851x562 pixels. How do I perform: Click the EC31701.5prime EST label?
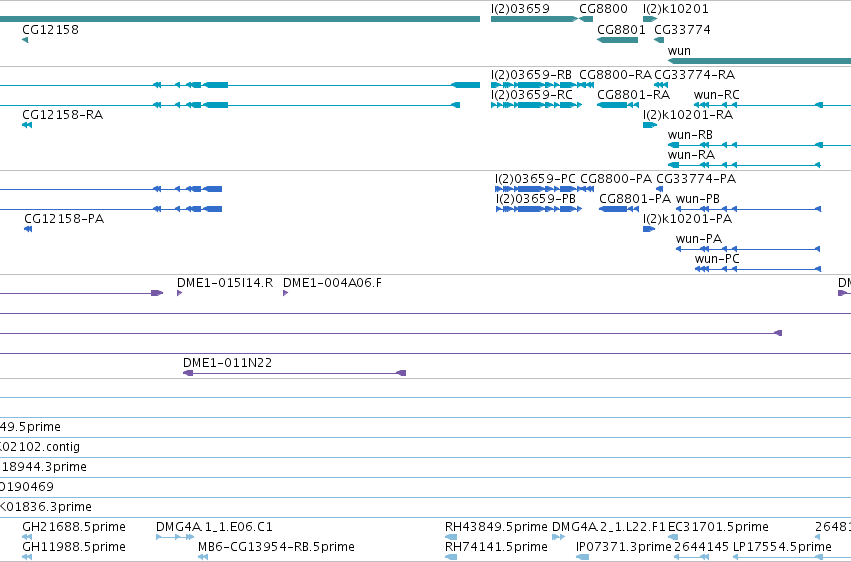[717, 527]
